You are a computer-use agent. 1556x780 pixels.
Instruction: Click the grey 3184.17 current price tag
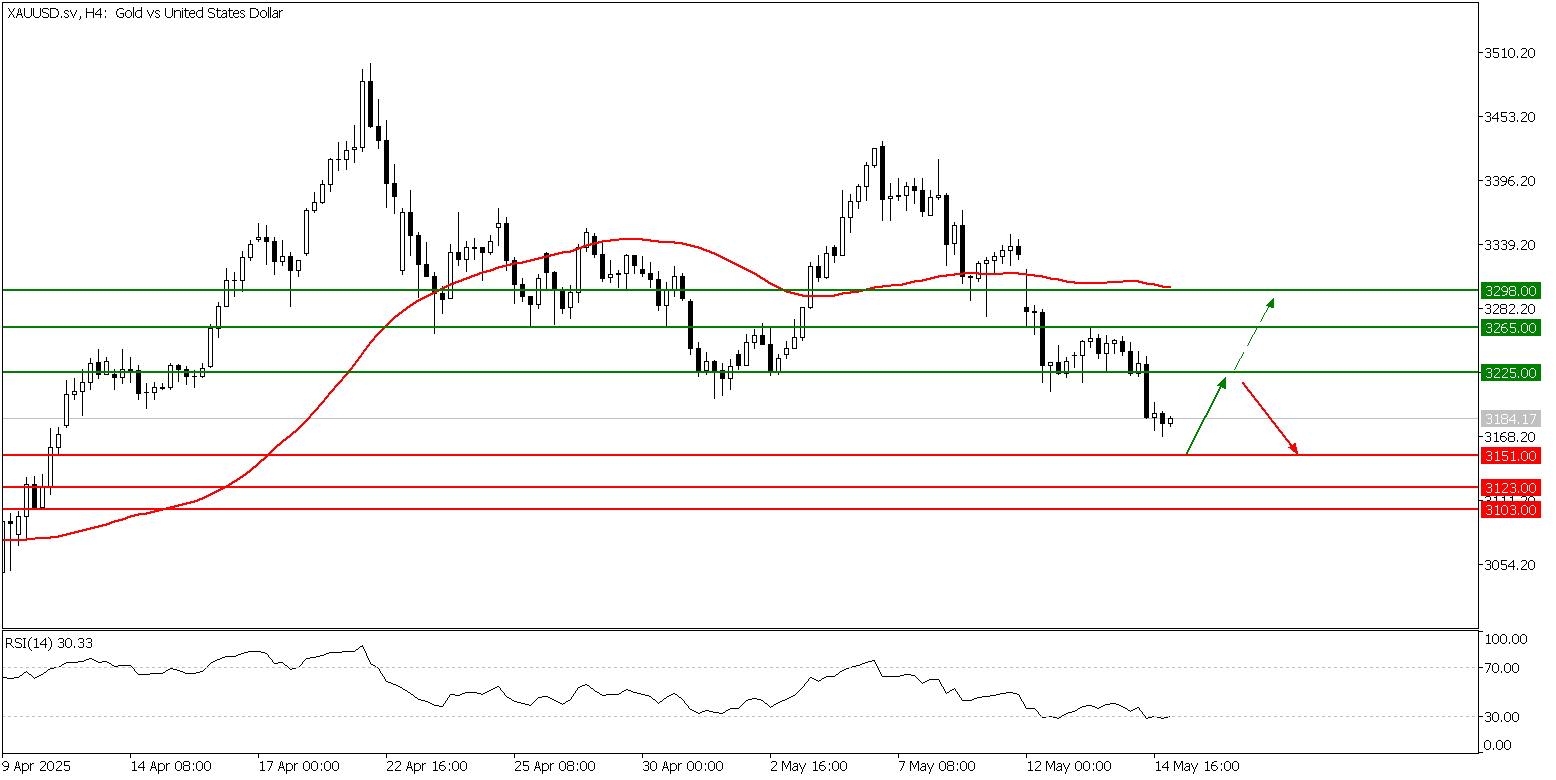pyautogui.click(x=1509, y=418)
